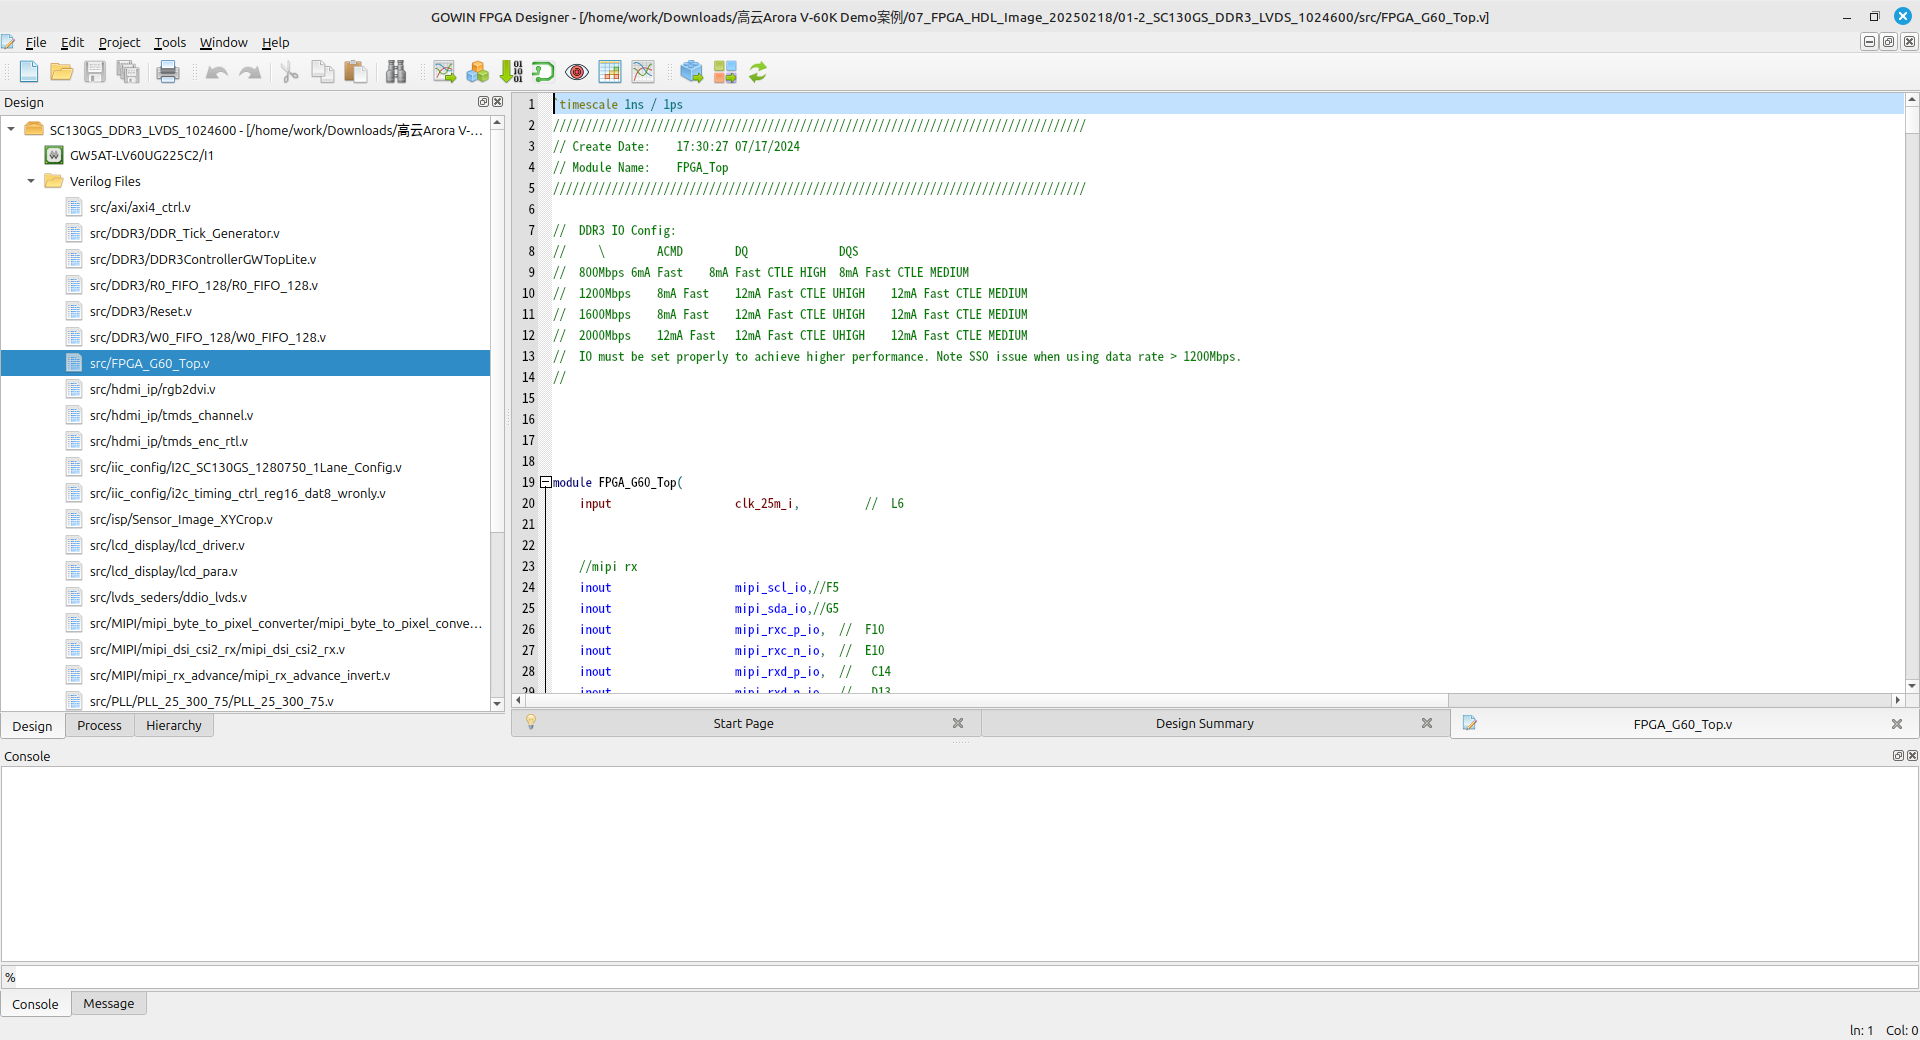Redo the last undone edit
This screenshot has height=1040, width=1920.
pos(250,72)
